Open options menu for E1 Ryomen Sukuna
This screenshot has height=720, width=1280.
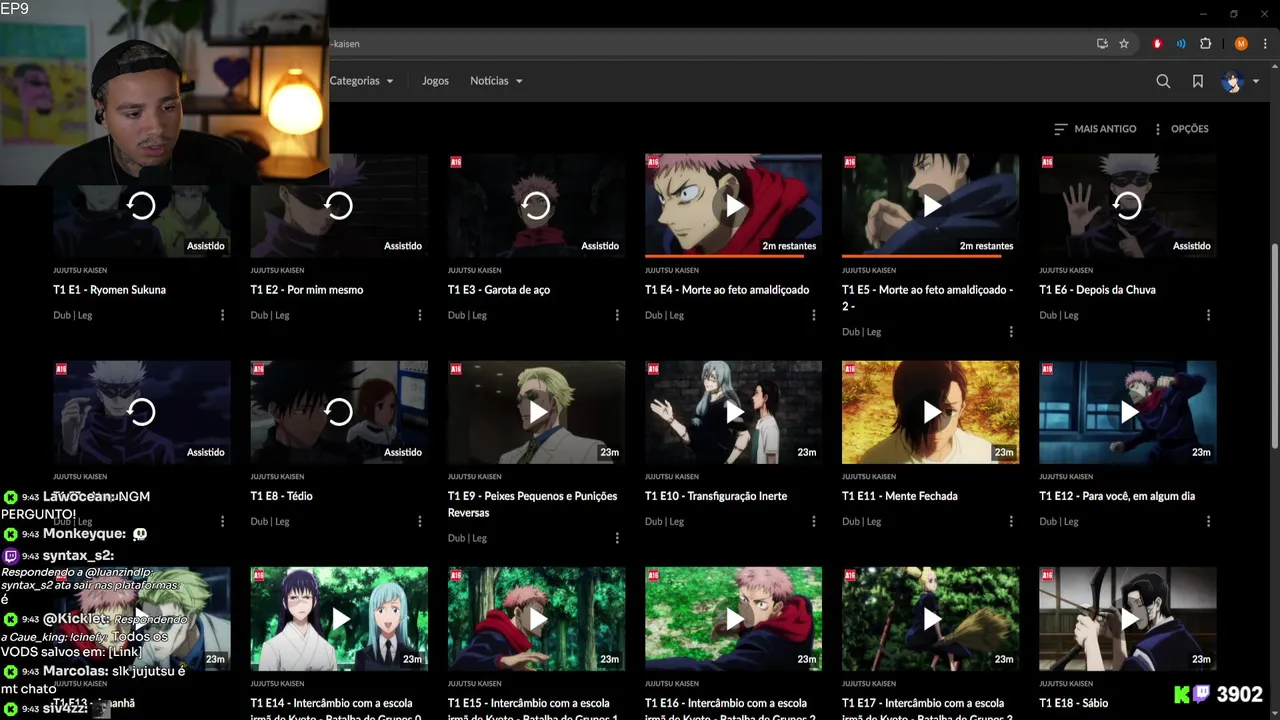point(222,315)
